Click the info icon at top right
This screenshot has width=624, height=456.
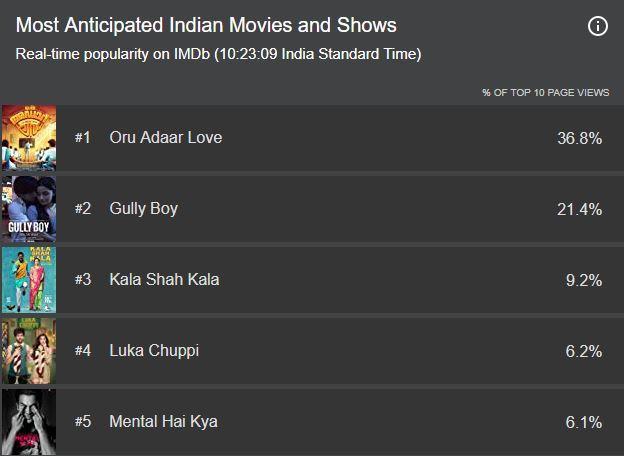click(x=598, y=26)
